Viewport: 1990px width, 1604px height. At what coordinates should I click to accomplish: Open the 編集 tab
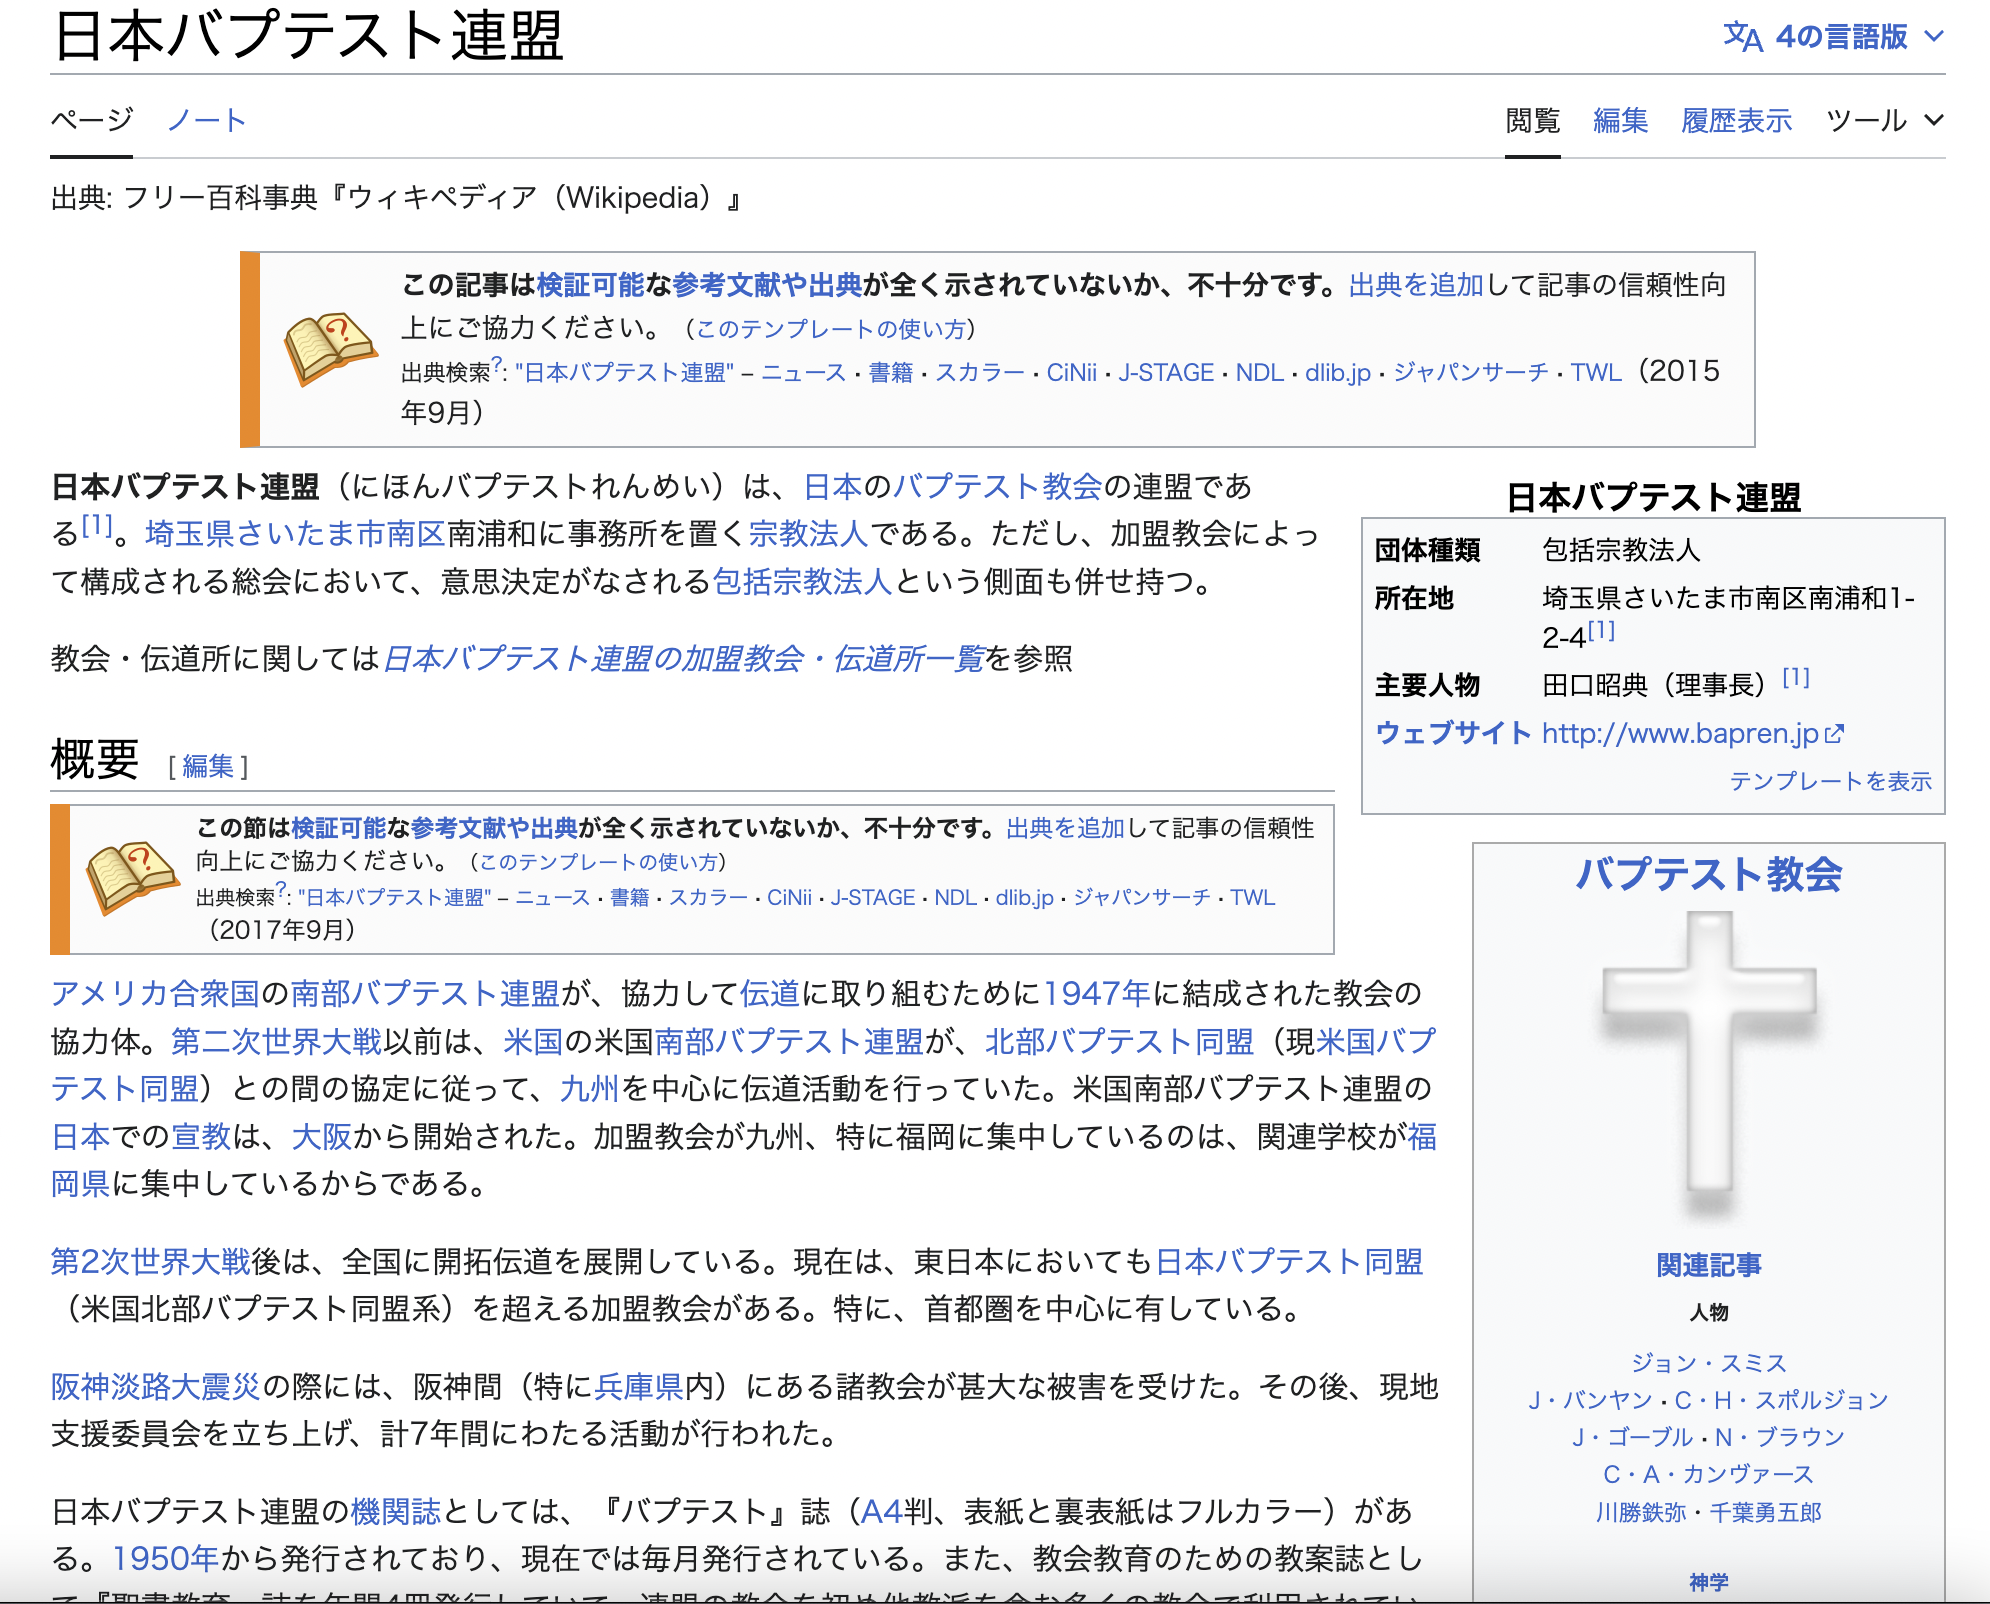[1620, 121]
